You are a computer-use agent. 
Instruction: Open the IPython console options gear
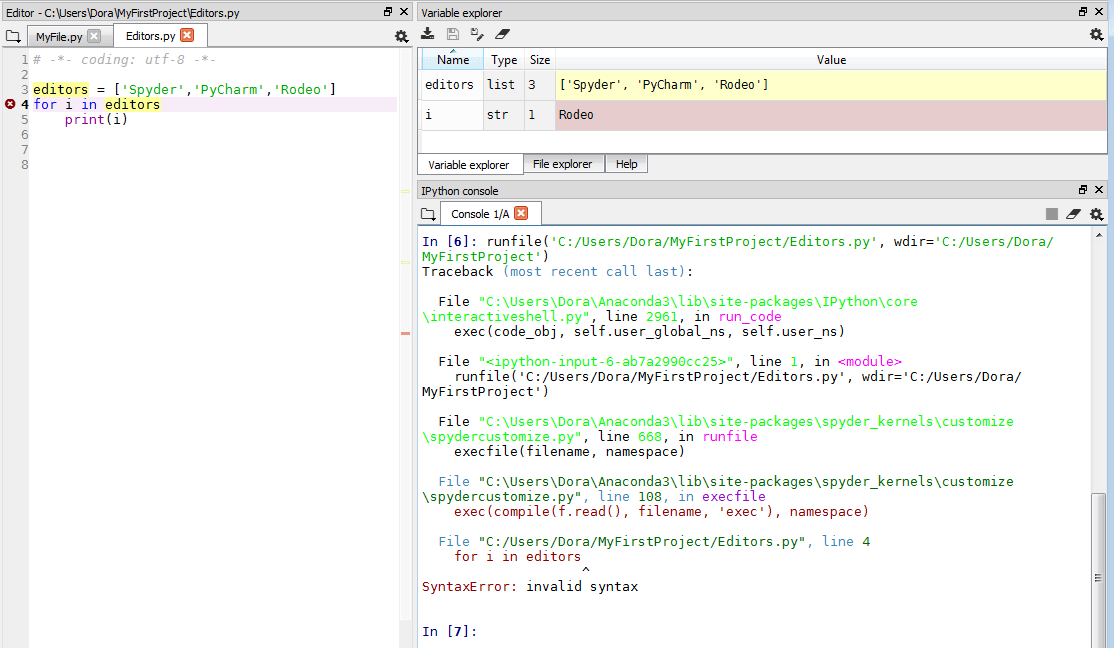[x=1097, y=214]
